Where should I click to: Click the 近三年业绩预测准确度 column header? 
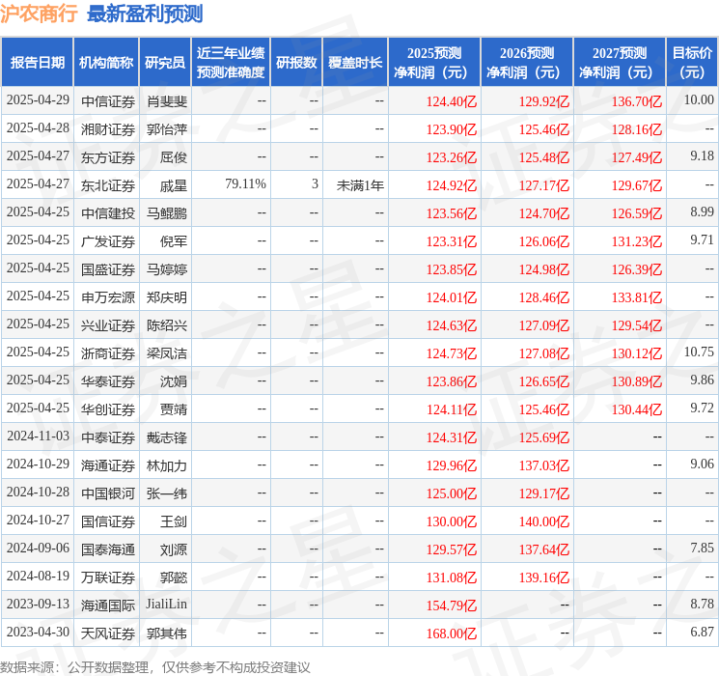point(231,62)
